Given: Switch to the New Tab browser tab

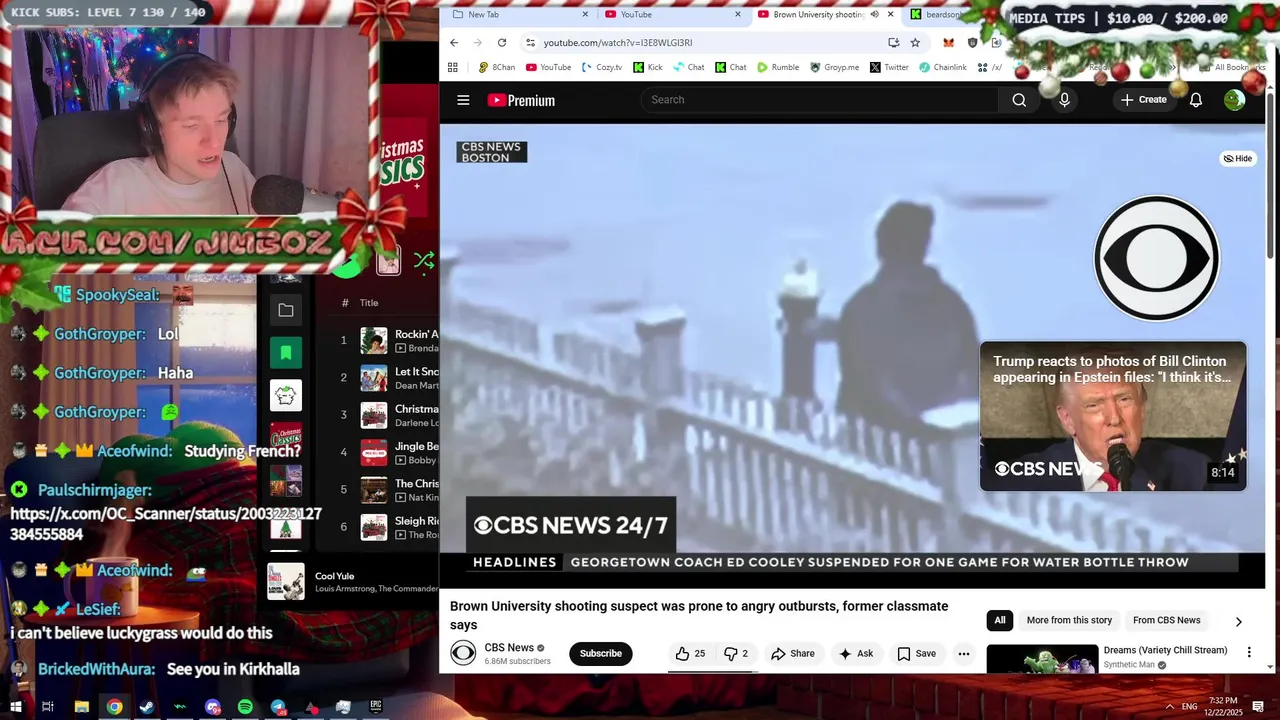Looking at the screenshot, I should click(x=520, y=15).
